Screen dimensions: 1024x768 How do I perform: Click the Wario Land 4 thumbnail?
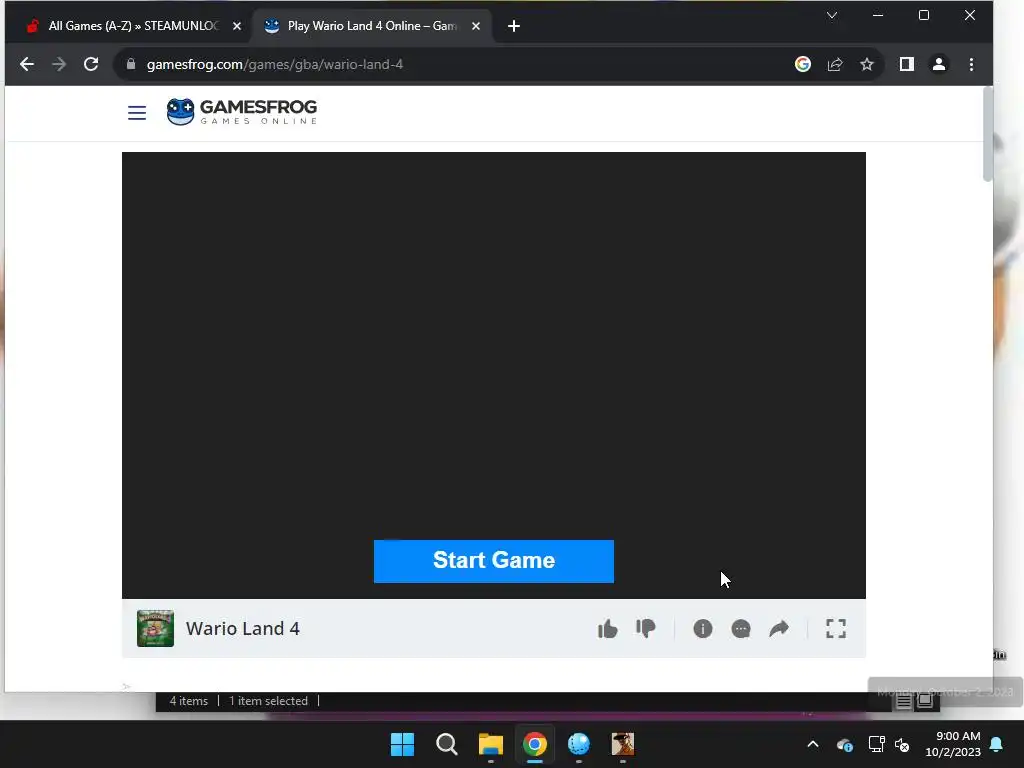155,628
